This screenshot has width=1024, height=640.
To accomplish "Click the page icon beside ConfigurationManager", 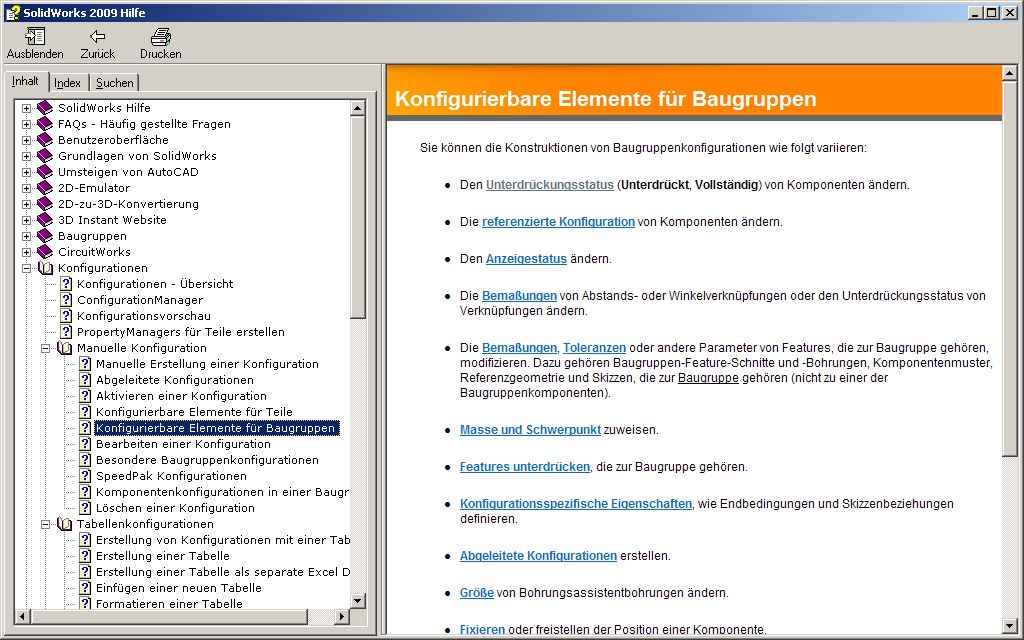I will pyautogui.click(x=66, y=300).
